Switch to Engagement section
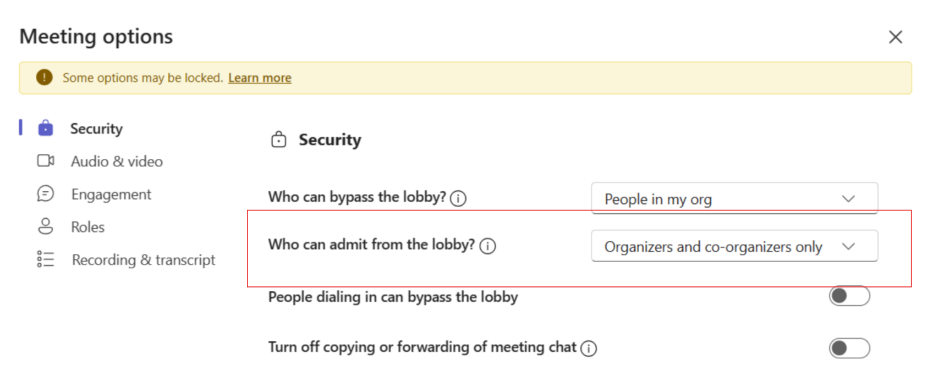Viewport: 933px width, 371px height. click(111, 194)
